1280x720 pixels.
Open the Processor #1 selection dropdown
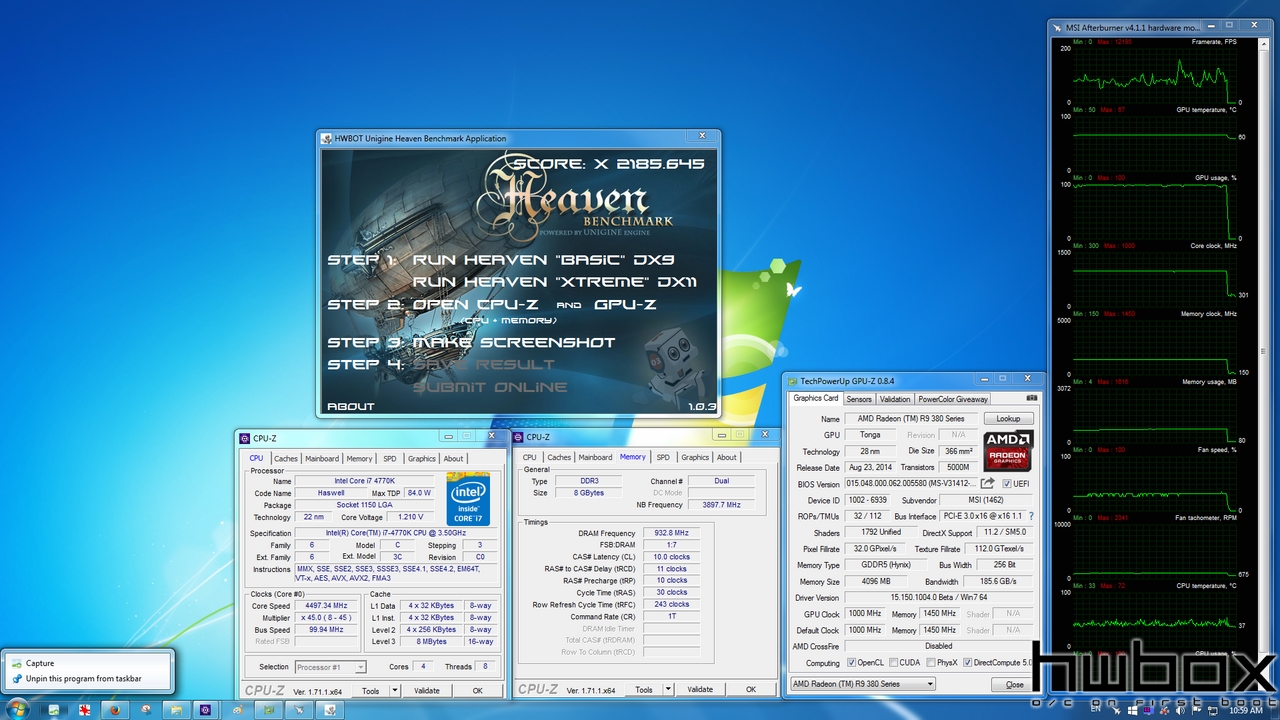tap(331, 667)
